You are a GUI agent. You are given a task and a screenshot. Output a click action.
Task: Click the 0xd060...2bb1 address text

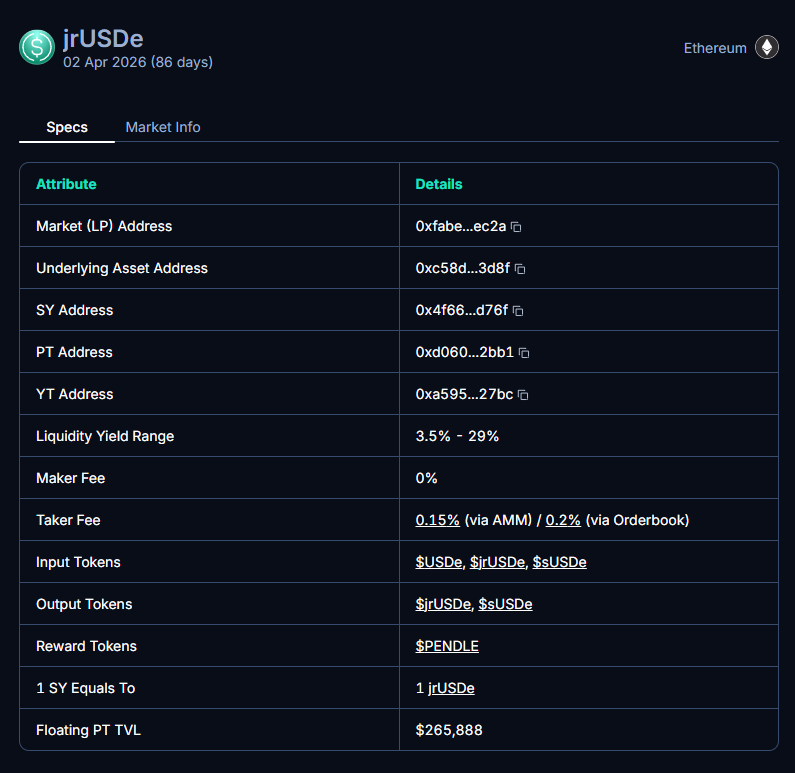point(465,352)
